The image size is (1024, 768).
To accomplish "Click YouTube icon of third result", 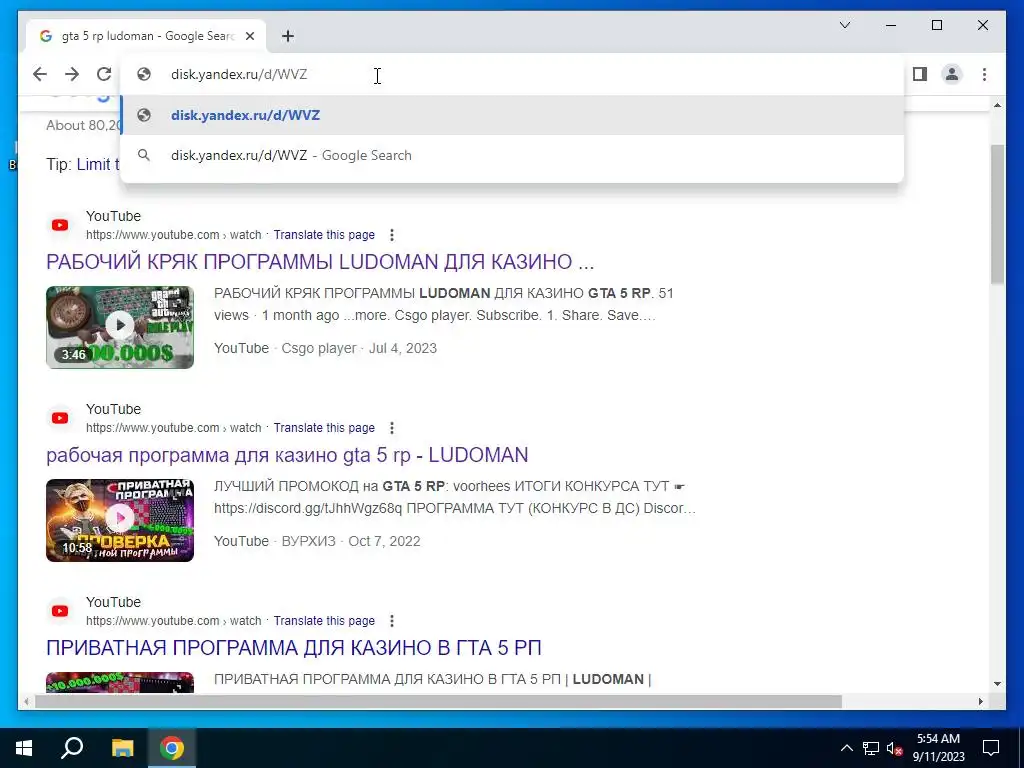I will coord(60,611).
